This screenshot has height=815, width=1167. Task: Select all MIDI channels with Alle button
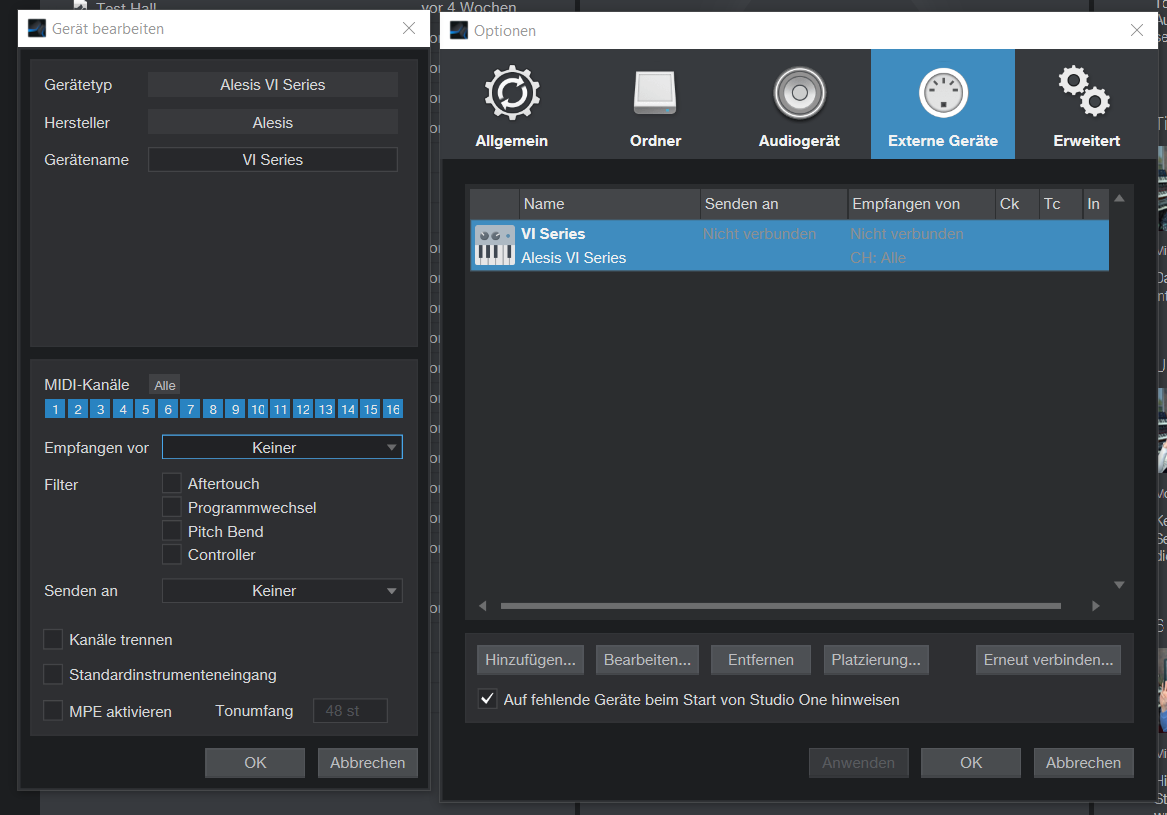[165, 385]
